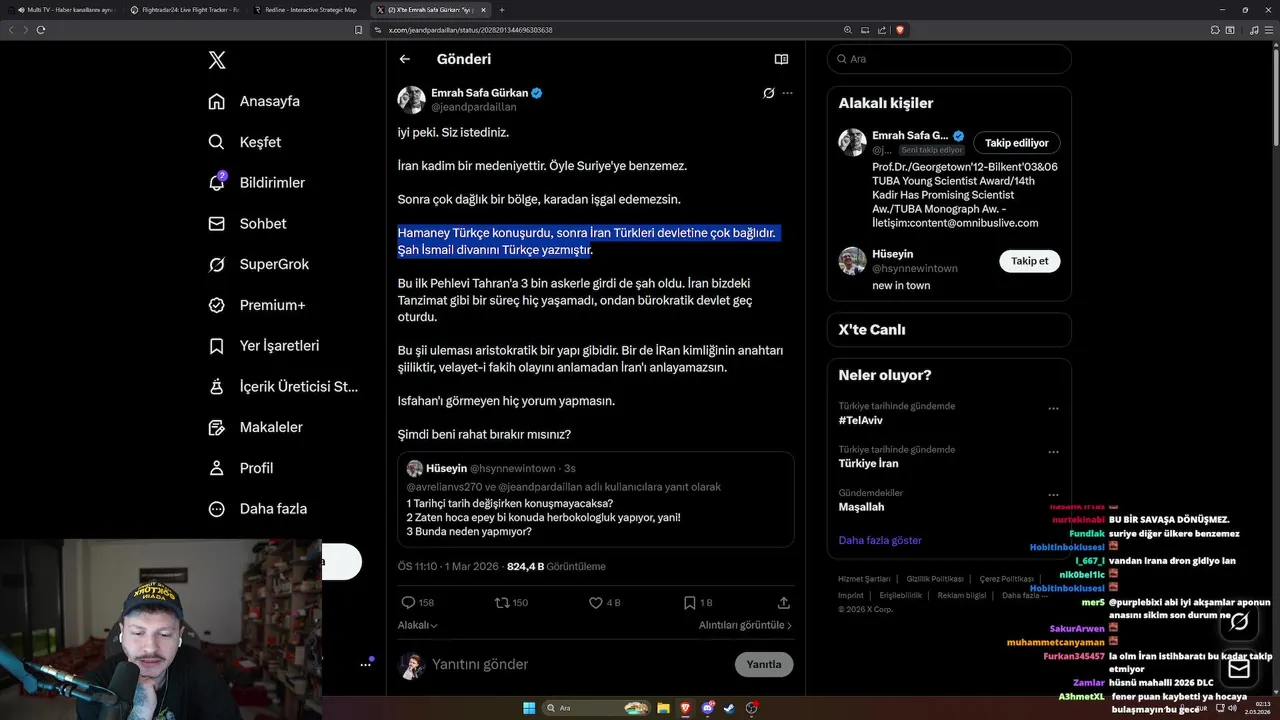This screenshot has width=1280, height=720.
Task: Open SuperGrok from the sidebar
Action: click(258, 264)
